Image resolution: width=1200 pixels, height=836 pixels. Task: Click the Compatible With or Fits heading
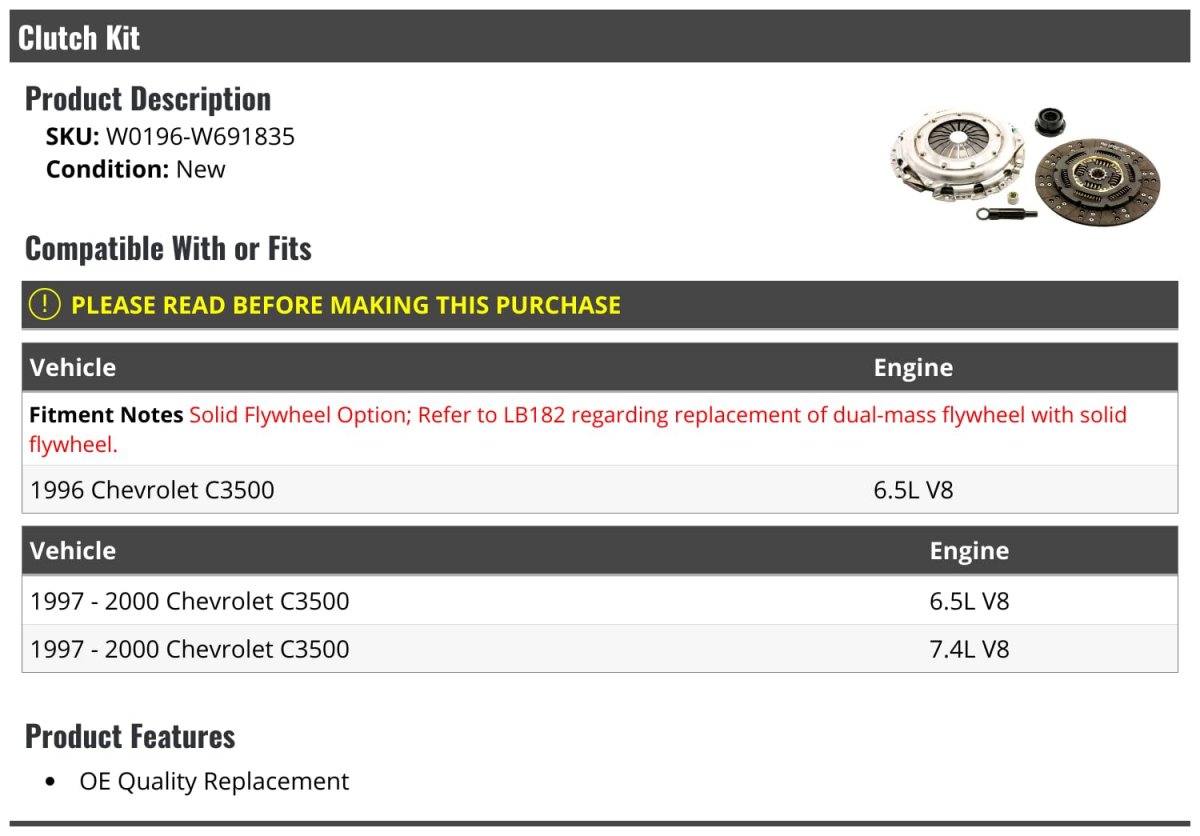[x=168, y=249]
